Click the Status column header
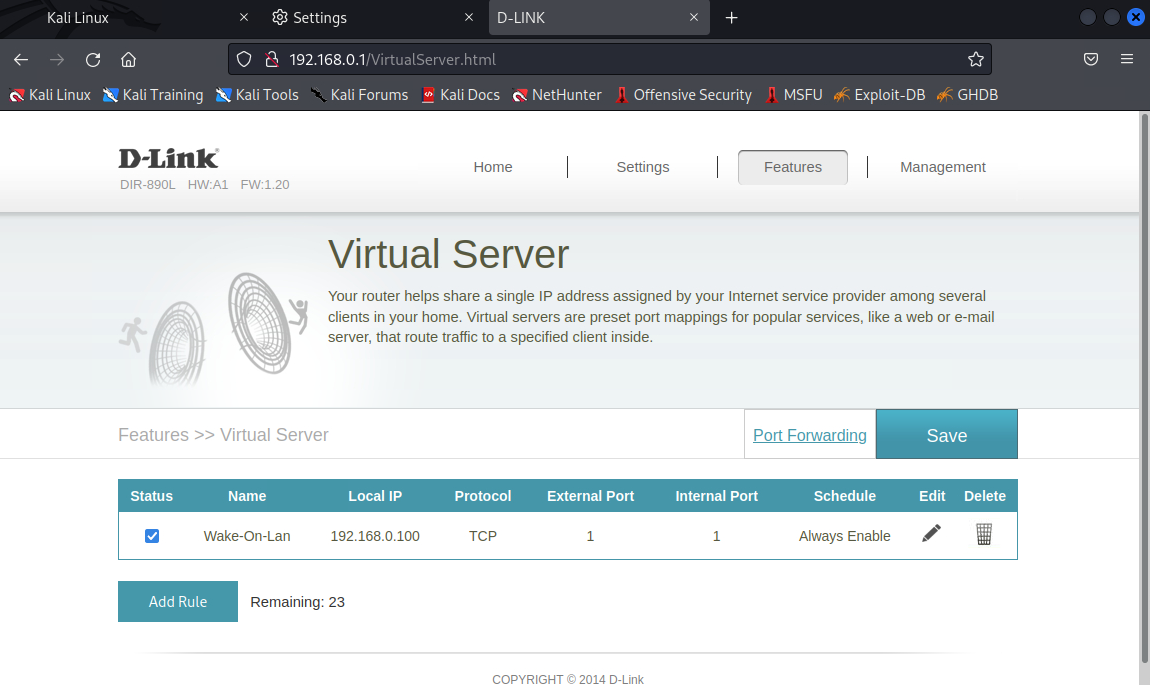This screenshot has height=685, width=1150. pyautogui.click(x=151, y=496)
